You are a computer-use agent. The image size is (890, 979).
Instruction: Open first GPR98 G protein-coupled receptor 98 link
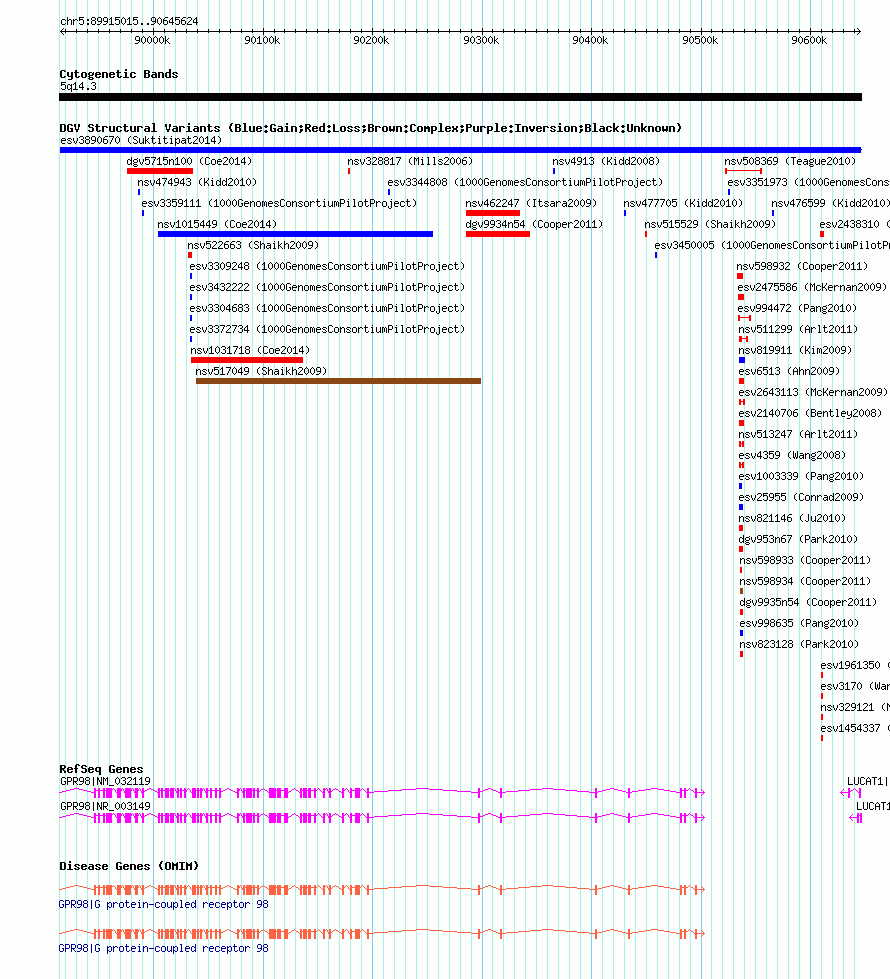(164, 905)
